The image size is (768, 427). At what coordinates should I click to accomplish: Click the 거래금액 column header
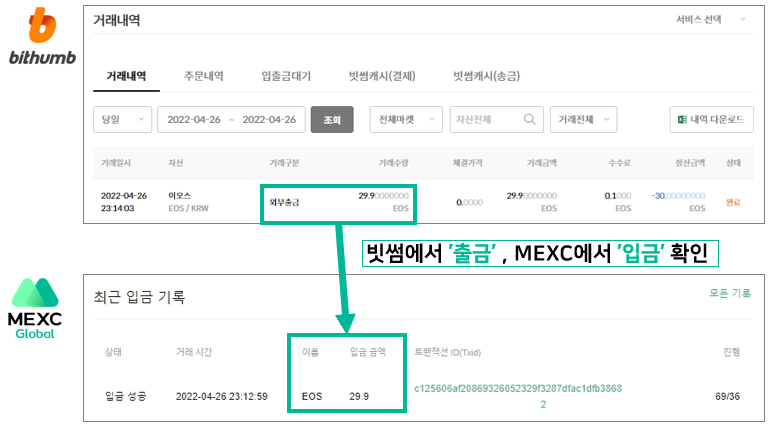[541, 163]
